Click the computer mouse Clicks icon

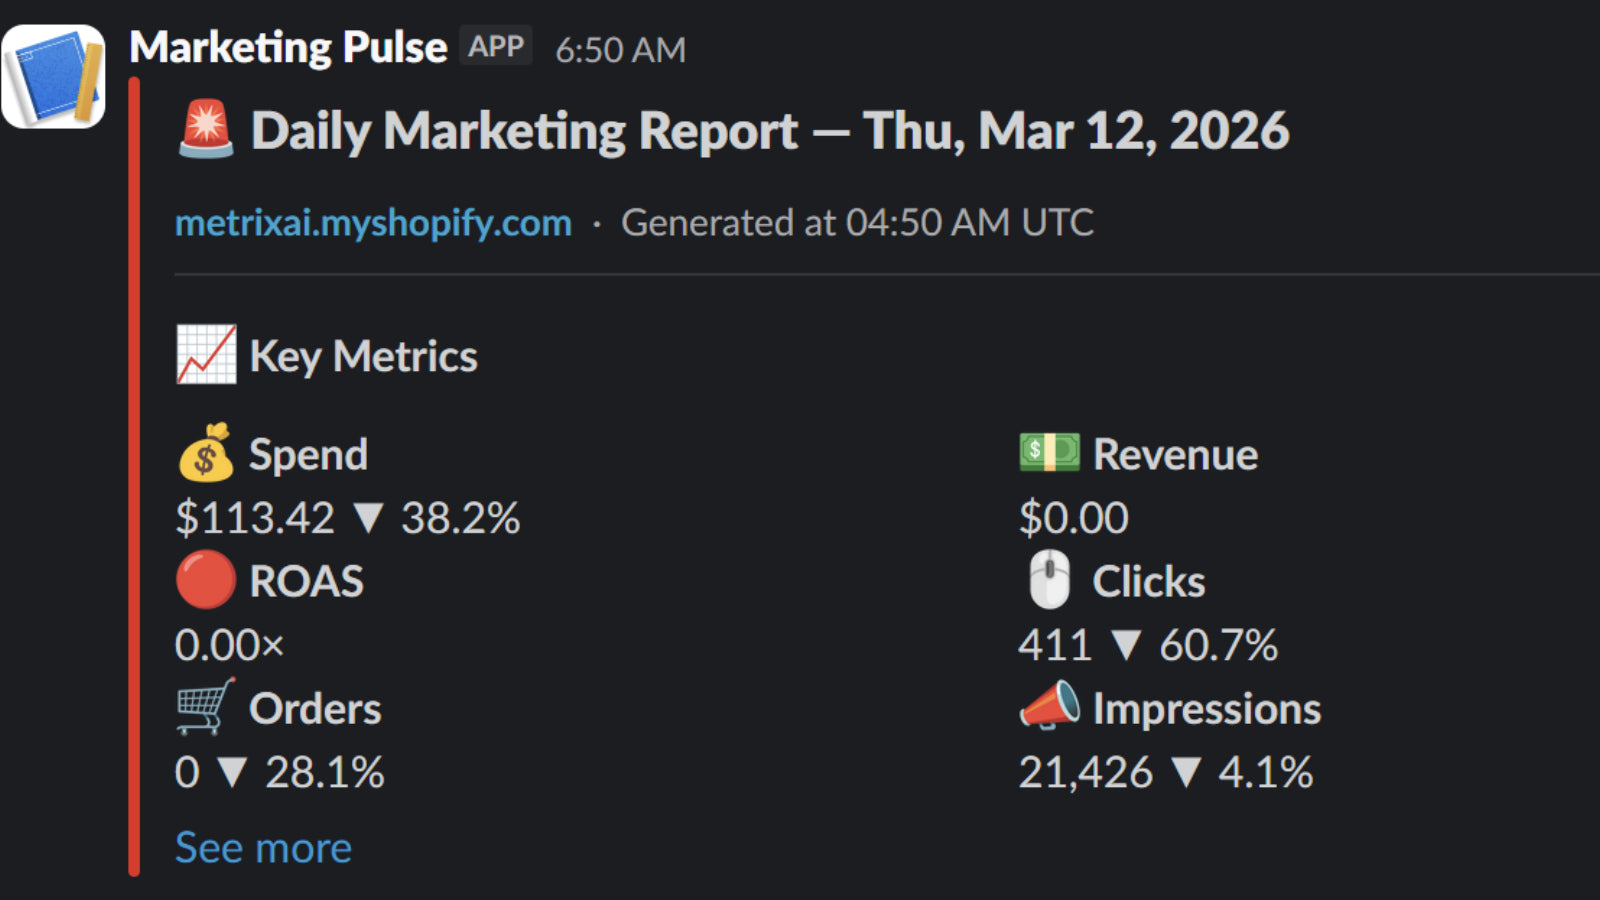(x=1049, y=580)
